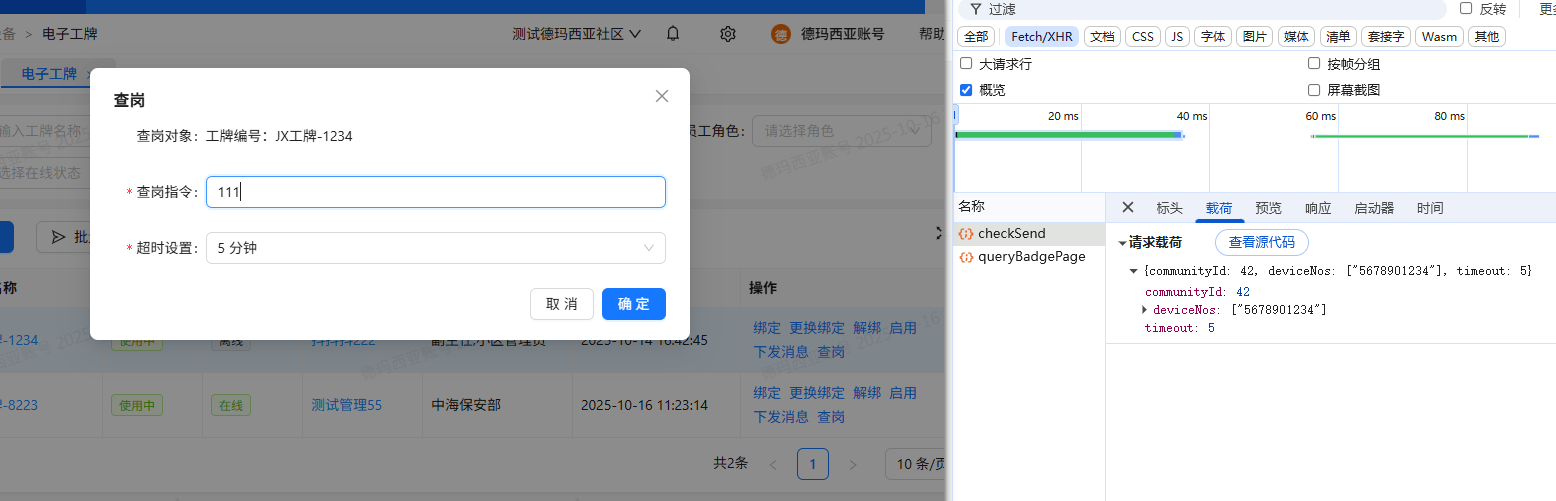This screenshot has width=1556, height=501.
Task: Click the next page arrow
Action: pyautogui.click(x=853, y=464)
